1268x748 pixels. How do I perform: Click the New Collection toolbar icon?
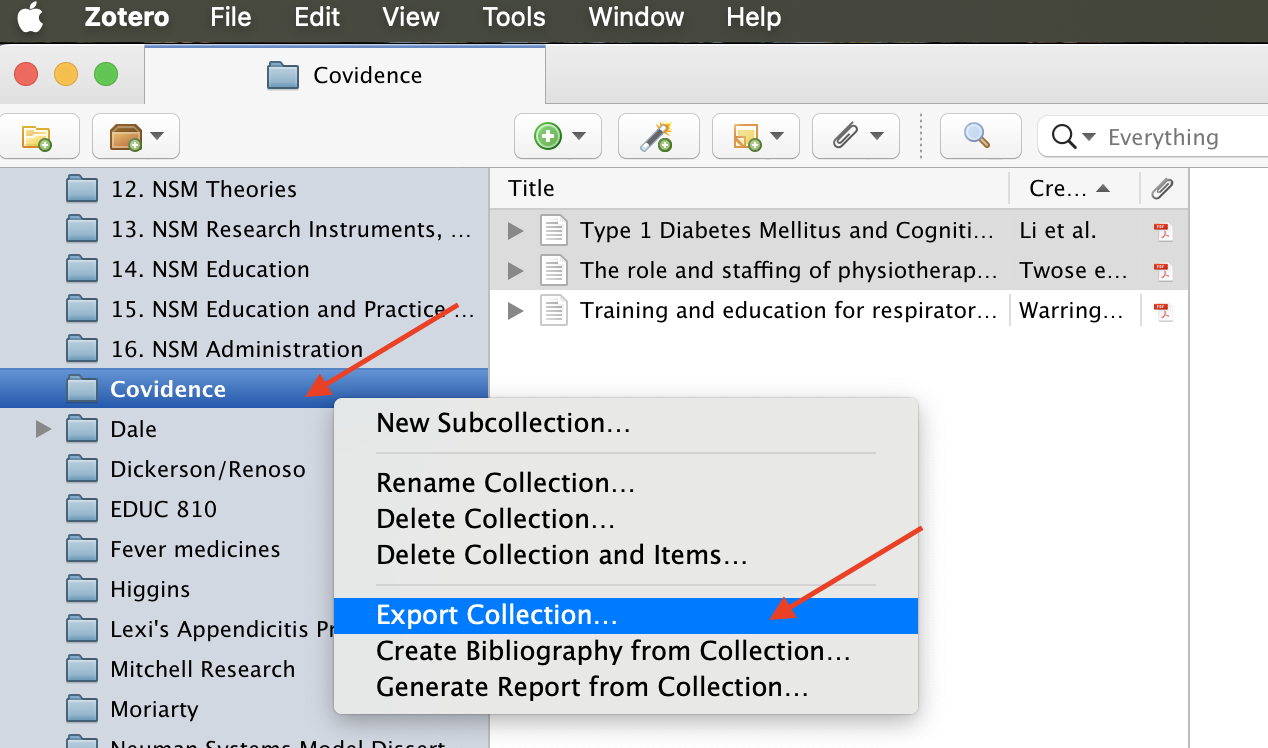(x=36, y=137)
